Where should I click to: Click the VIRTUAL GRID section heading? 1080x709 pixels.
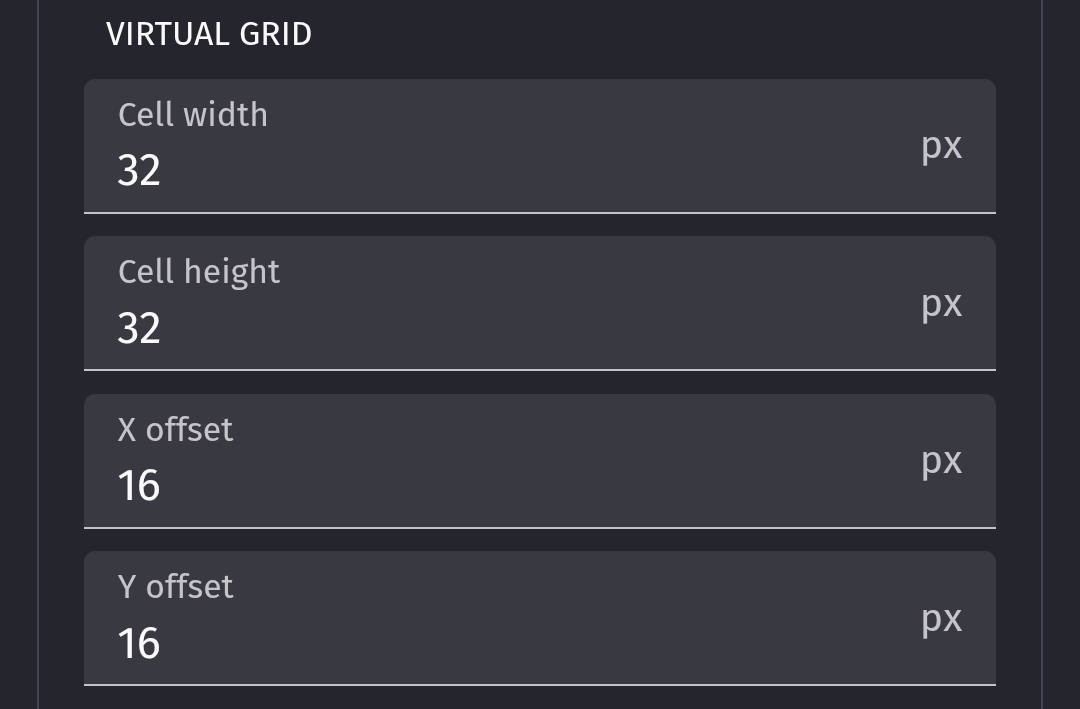209,34
